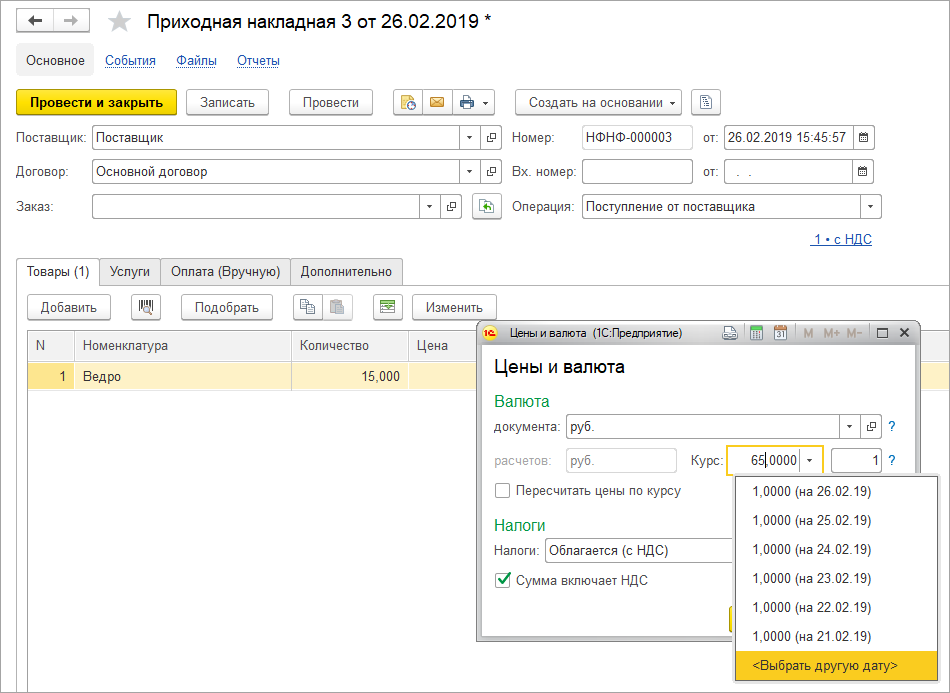Open Заказ record with its open button
The image size is (950, 693).
[x=451, y=207]
